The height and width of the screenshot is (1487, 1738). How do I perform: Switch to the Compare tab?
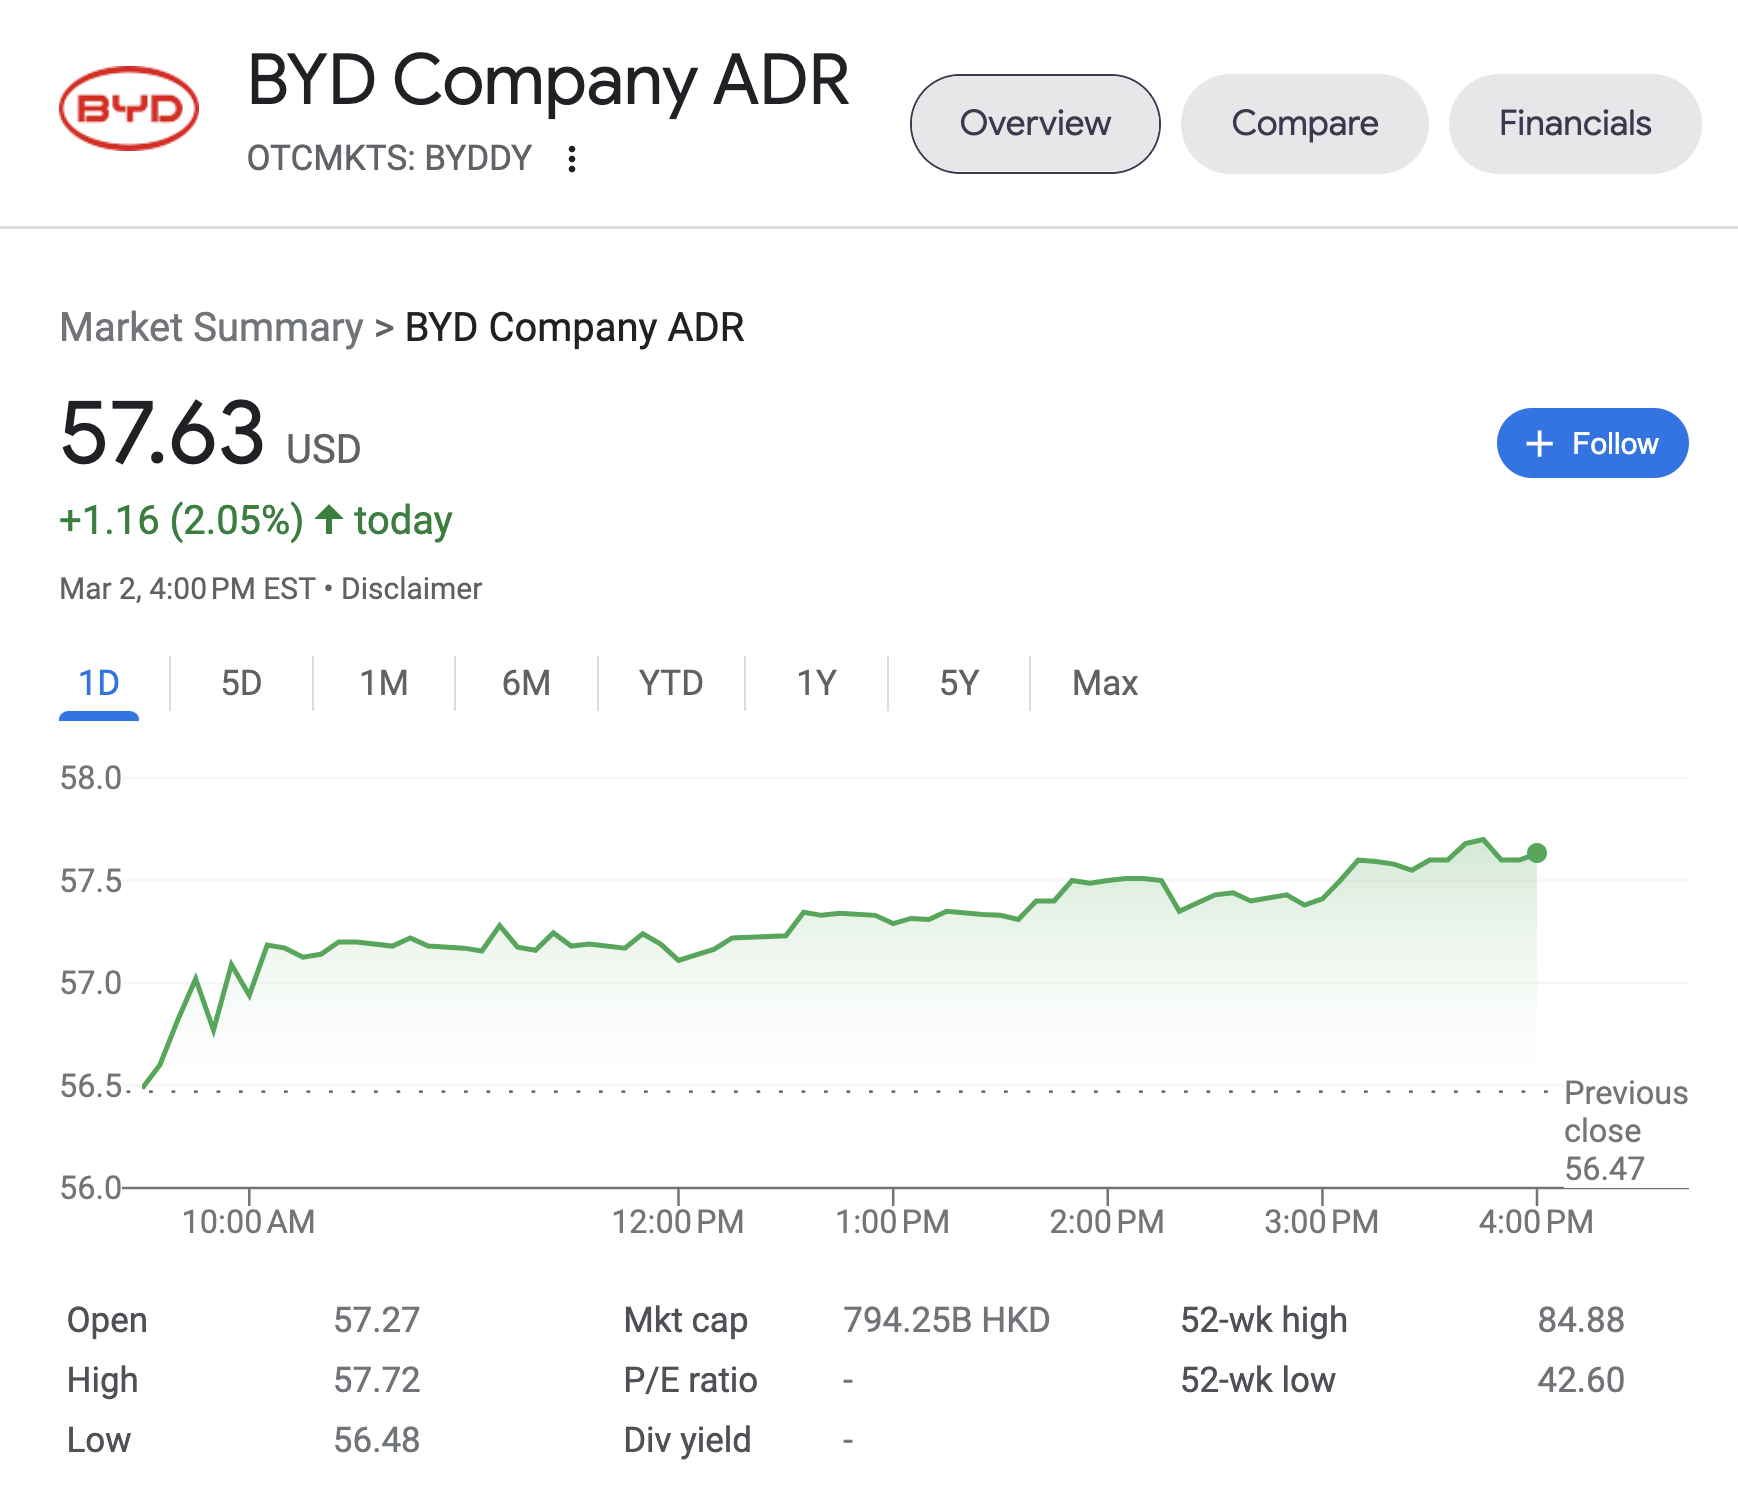click(x=1304, y=124)
